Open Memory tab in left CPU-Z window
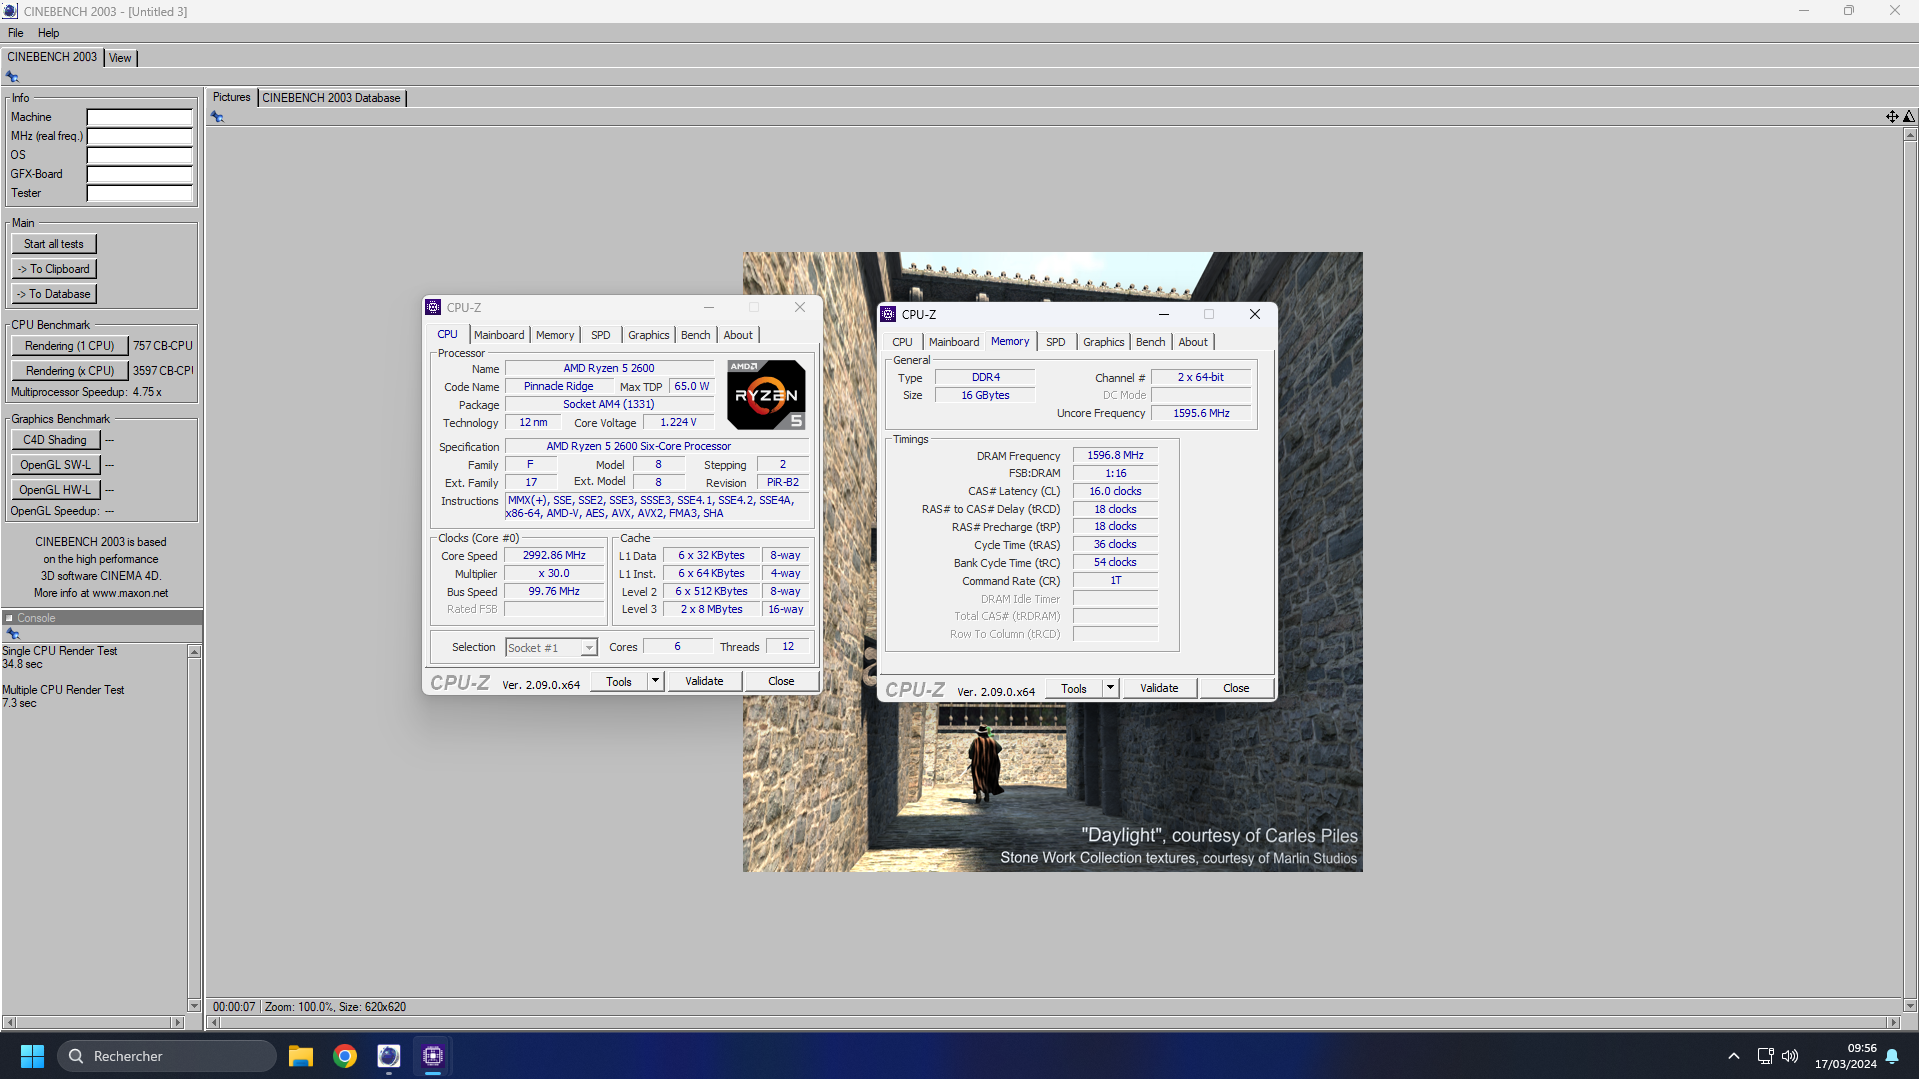Viewport: 1919px width, 1079px height. [x=555, y=335]
